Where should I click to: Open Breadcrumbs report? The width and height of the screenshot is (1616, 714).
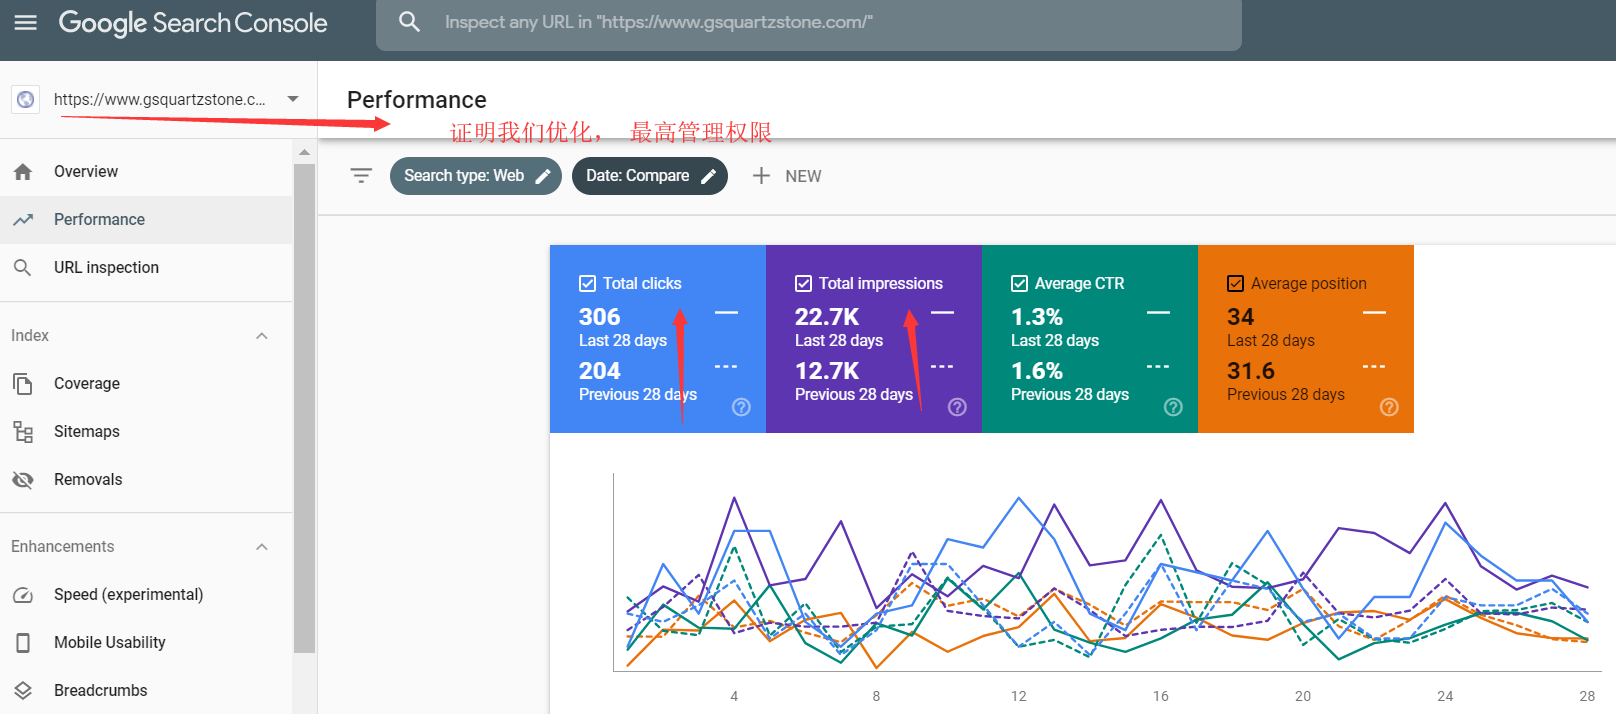point(146,691)
